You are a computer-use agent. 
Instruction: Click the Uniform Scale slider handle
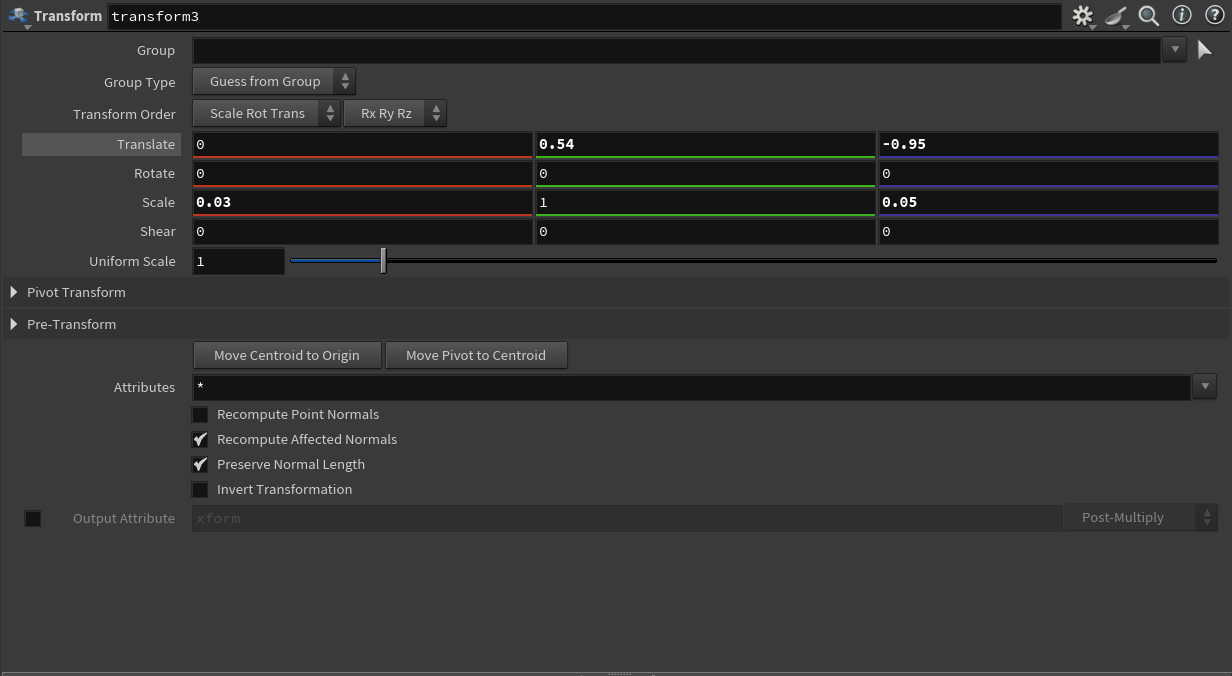pos(383,261)
